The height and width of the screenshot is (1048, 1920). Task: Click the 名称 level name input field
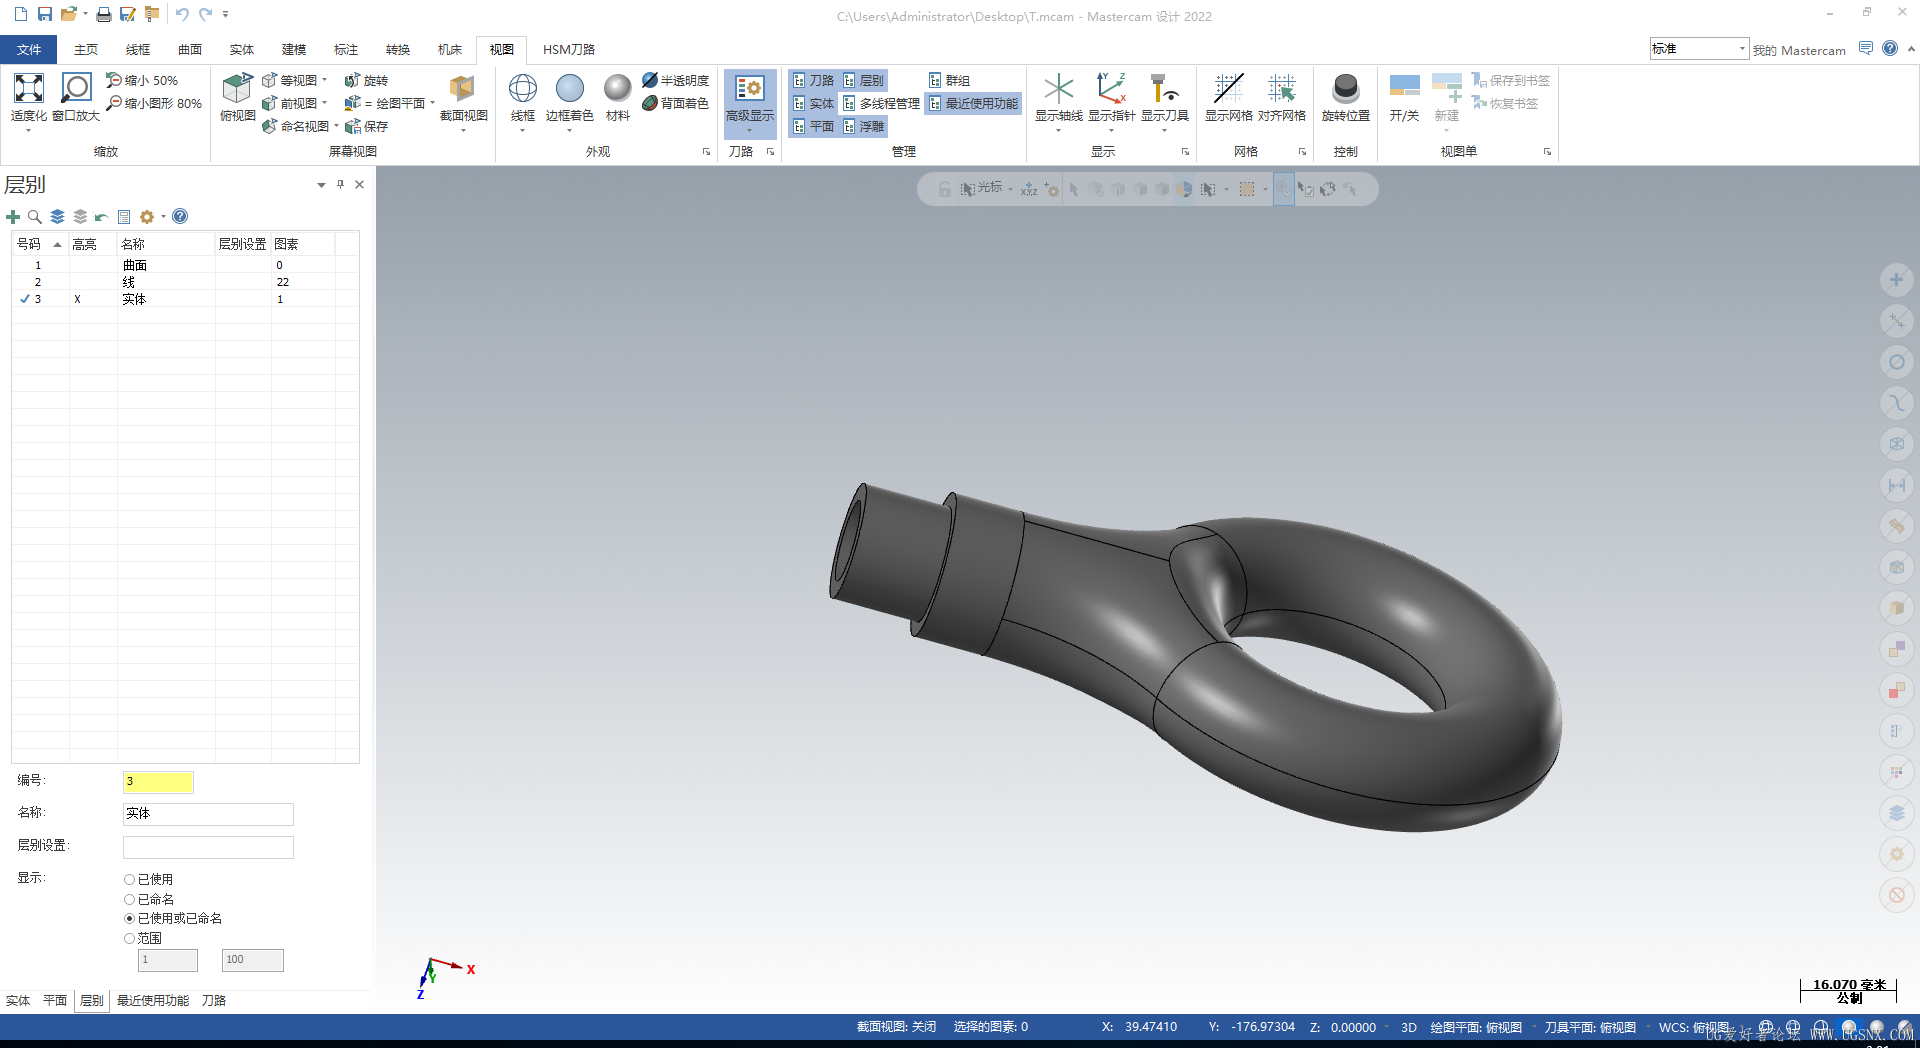point(208,814)
